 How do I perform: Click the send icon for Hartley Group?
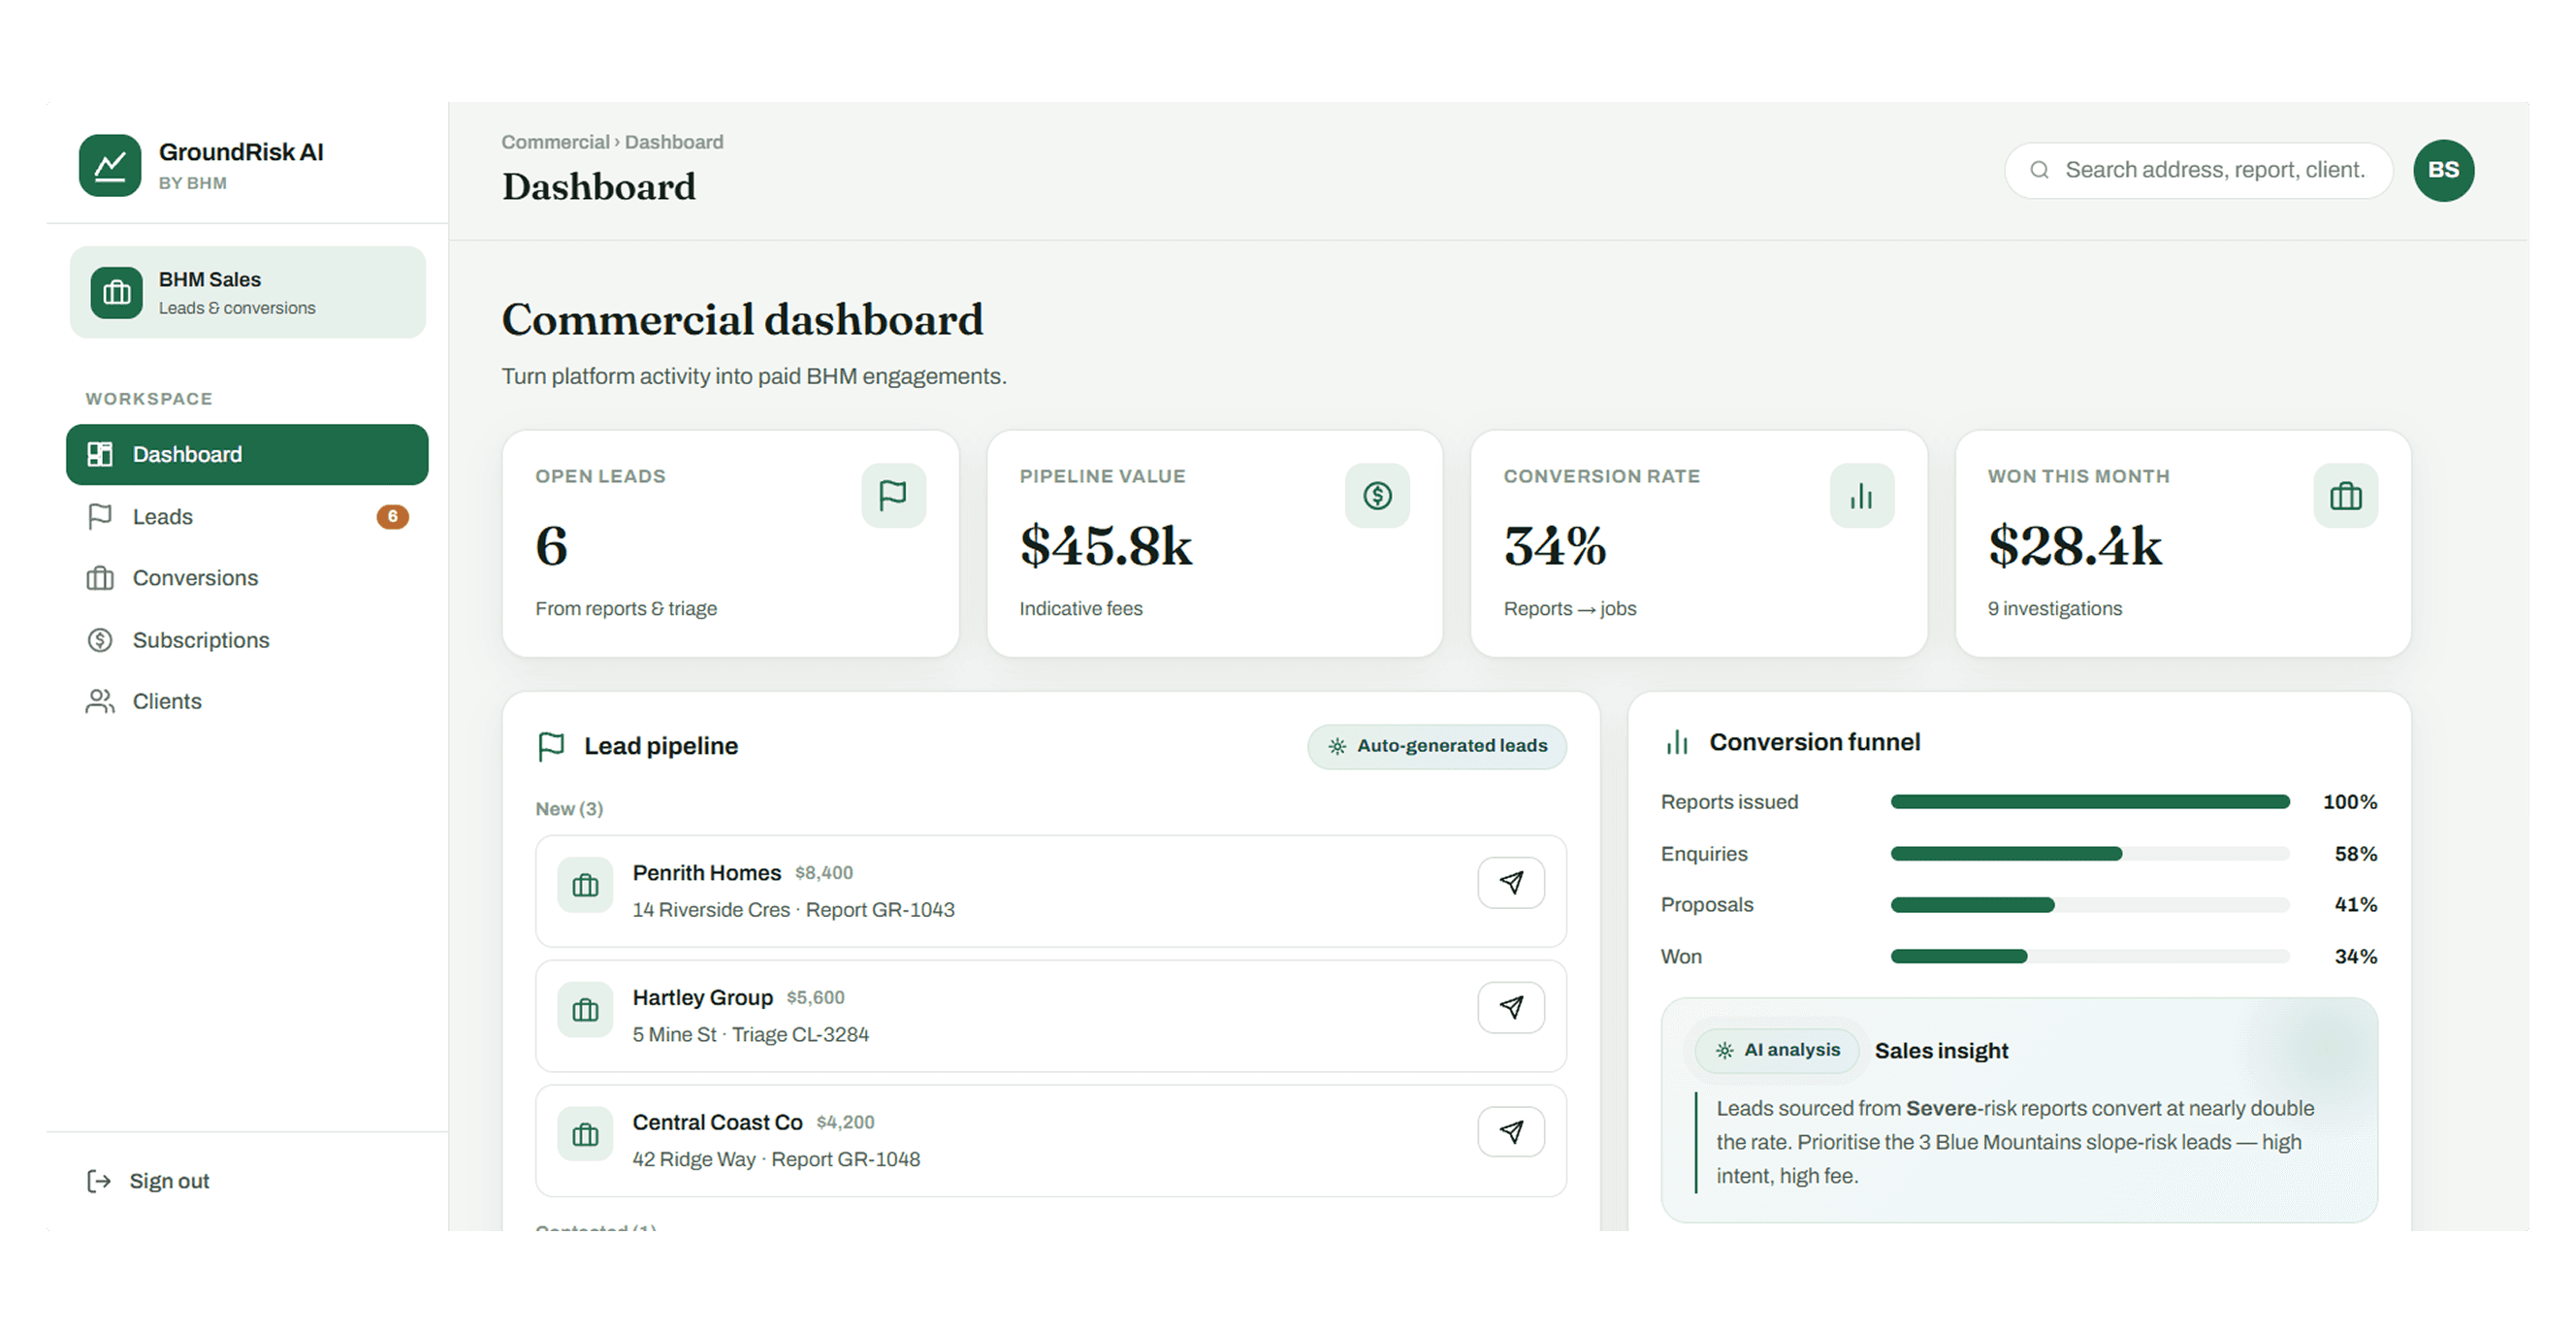1511,1007
